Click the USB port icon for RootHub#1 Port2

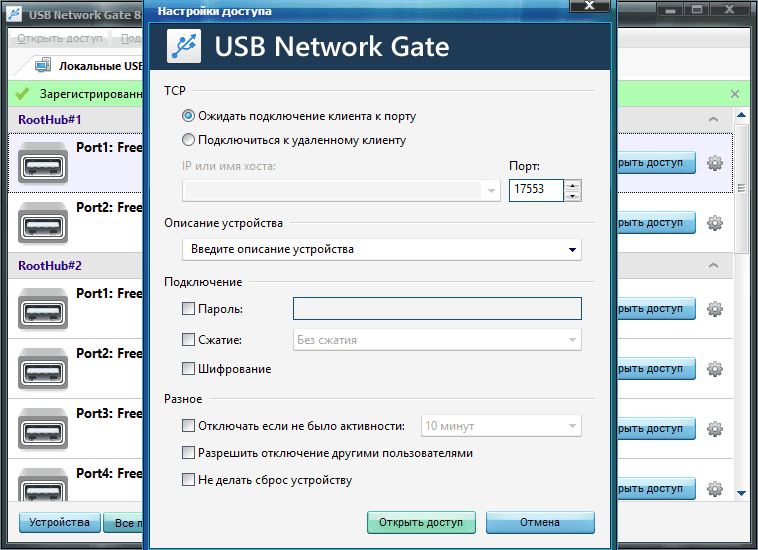pyautogui.click(x=43, y=223)
